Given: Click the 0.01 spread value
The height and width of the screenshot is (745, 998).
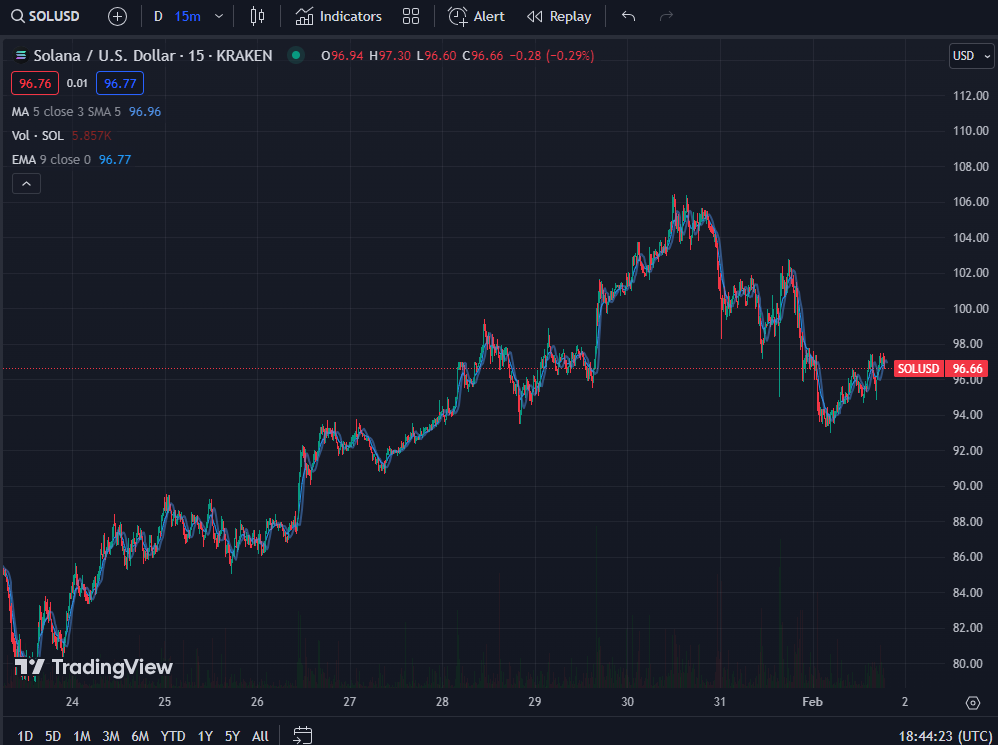Looking at the screenshot, I should (77, 83).
